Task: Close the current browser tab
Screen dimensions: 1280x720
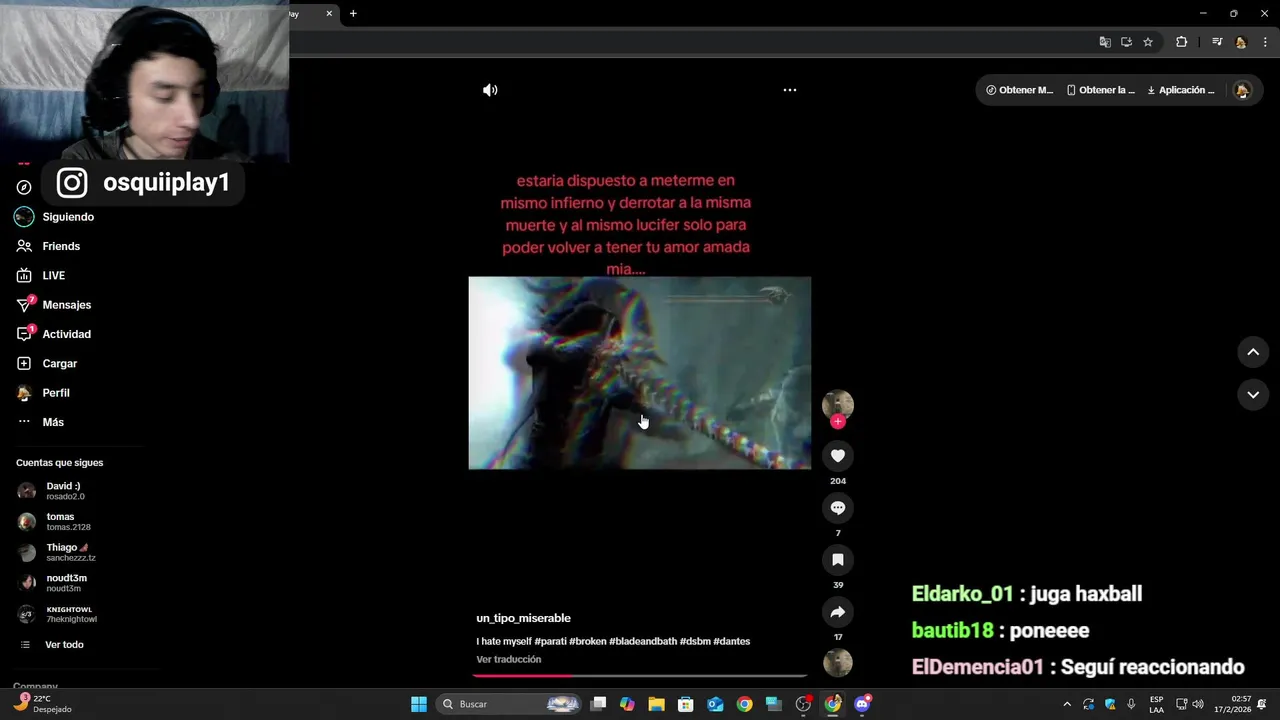Action: click(329, 14)
